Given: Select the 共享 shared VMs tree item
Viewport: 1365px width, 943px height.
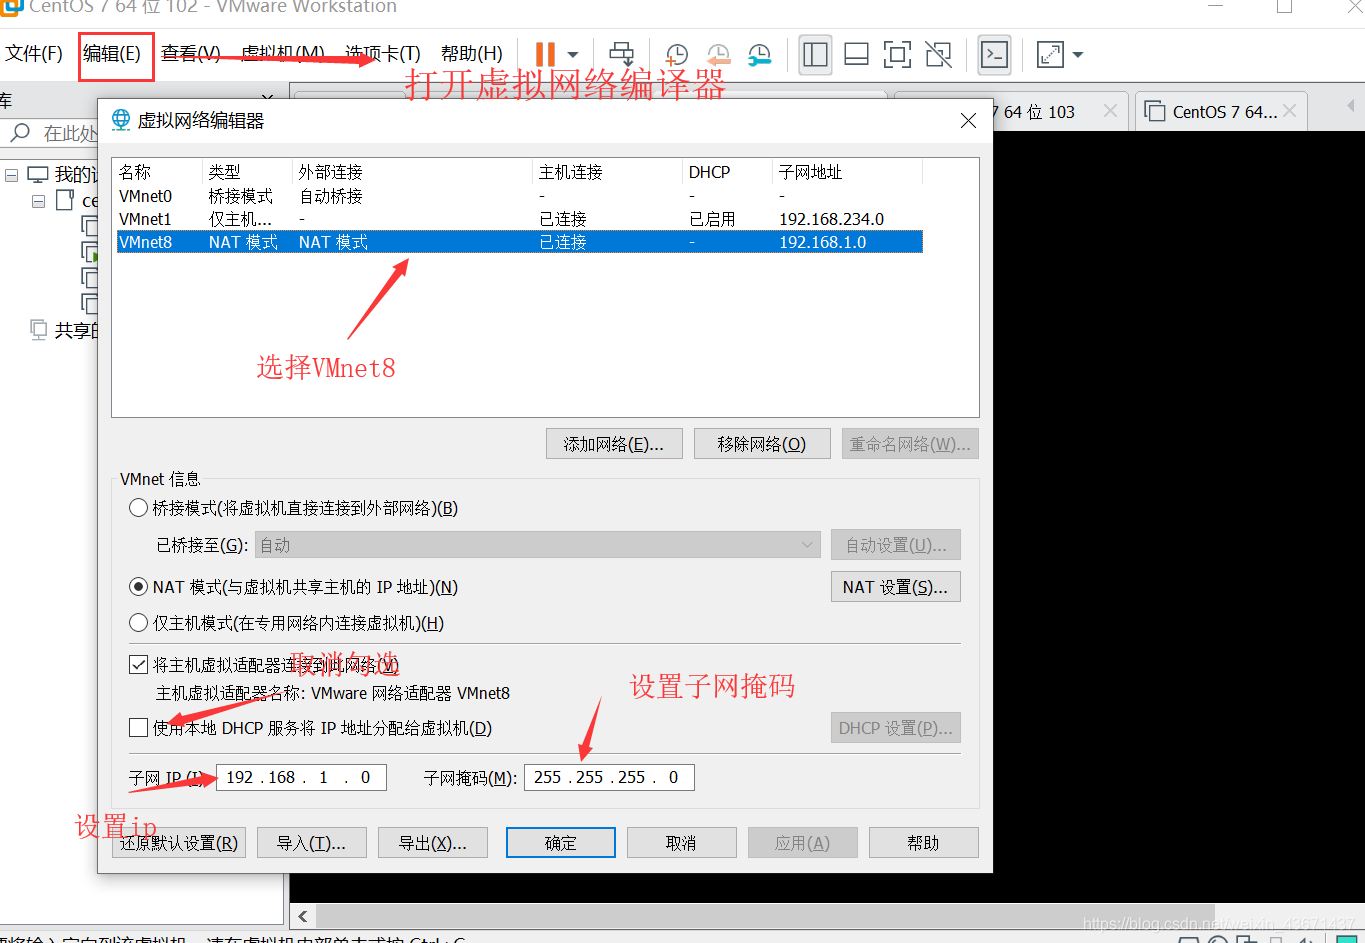Looking at the screenshot, I should tap(62, 330).
